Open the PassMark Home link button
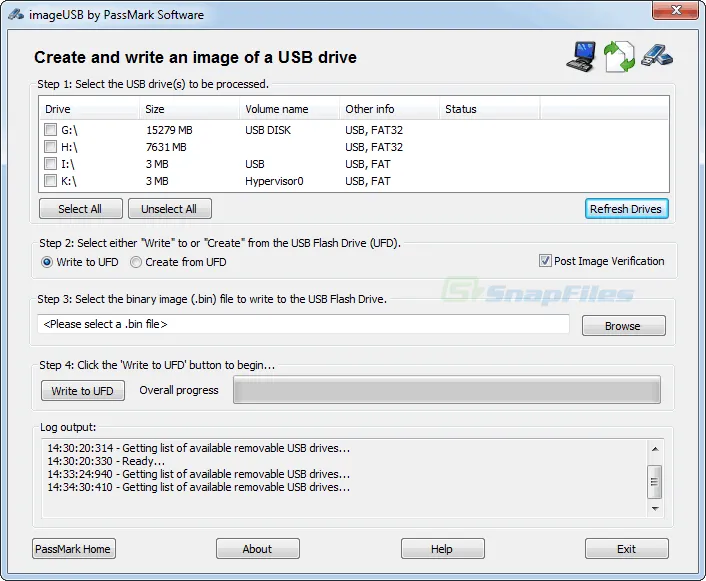Image resolution: width=706 pixels, height=581 pixels. coord(74,549)
